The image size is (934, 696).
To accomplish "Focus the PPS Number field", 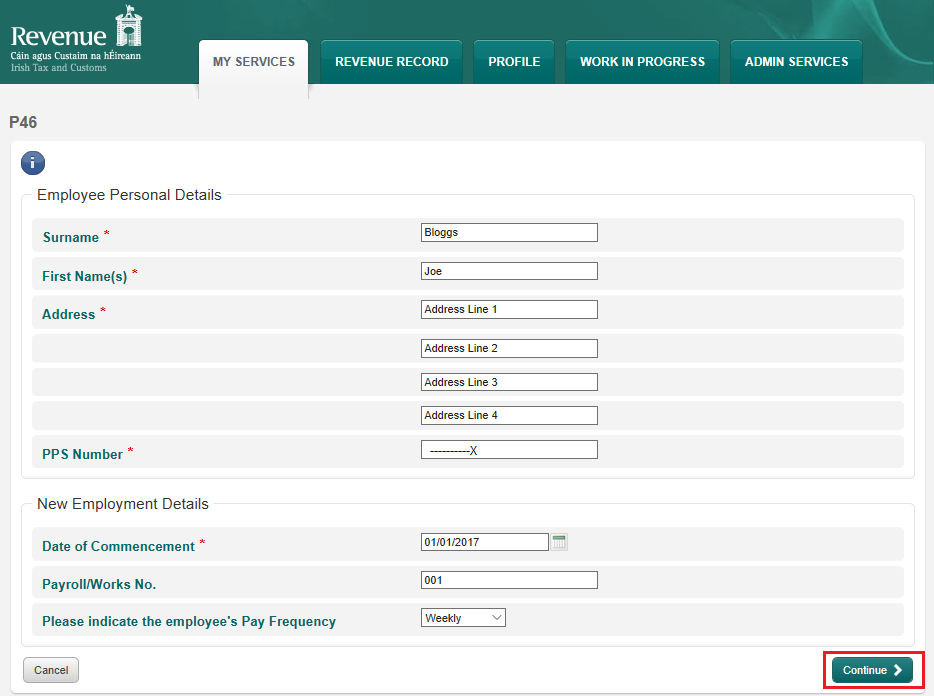I will (509, 450).
